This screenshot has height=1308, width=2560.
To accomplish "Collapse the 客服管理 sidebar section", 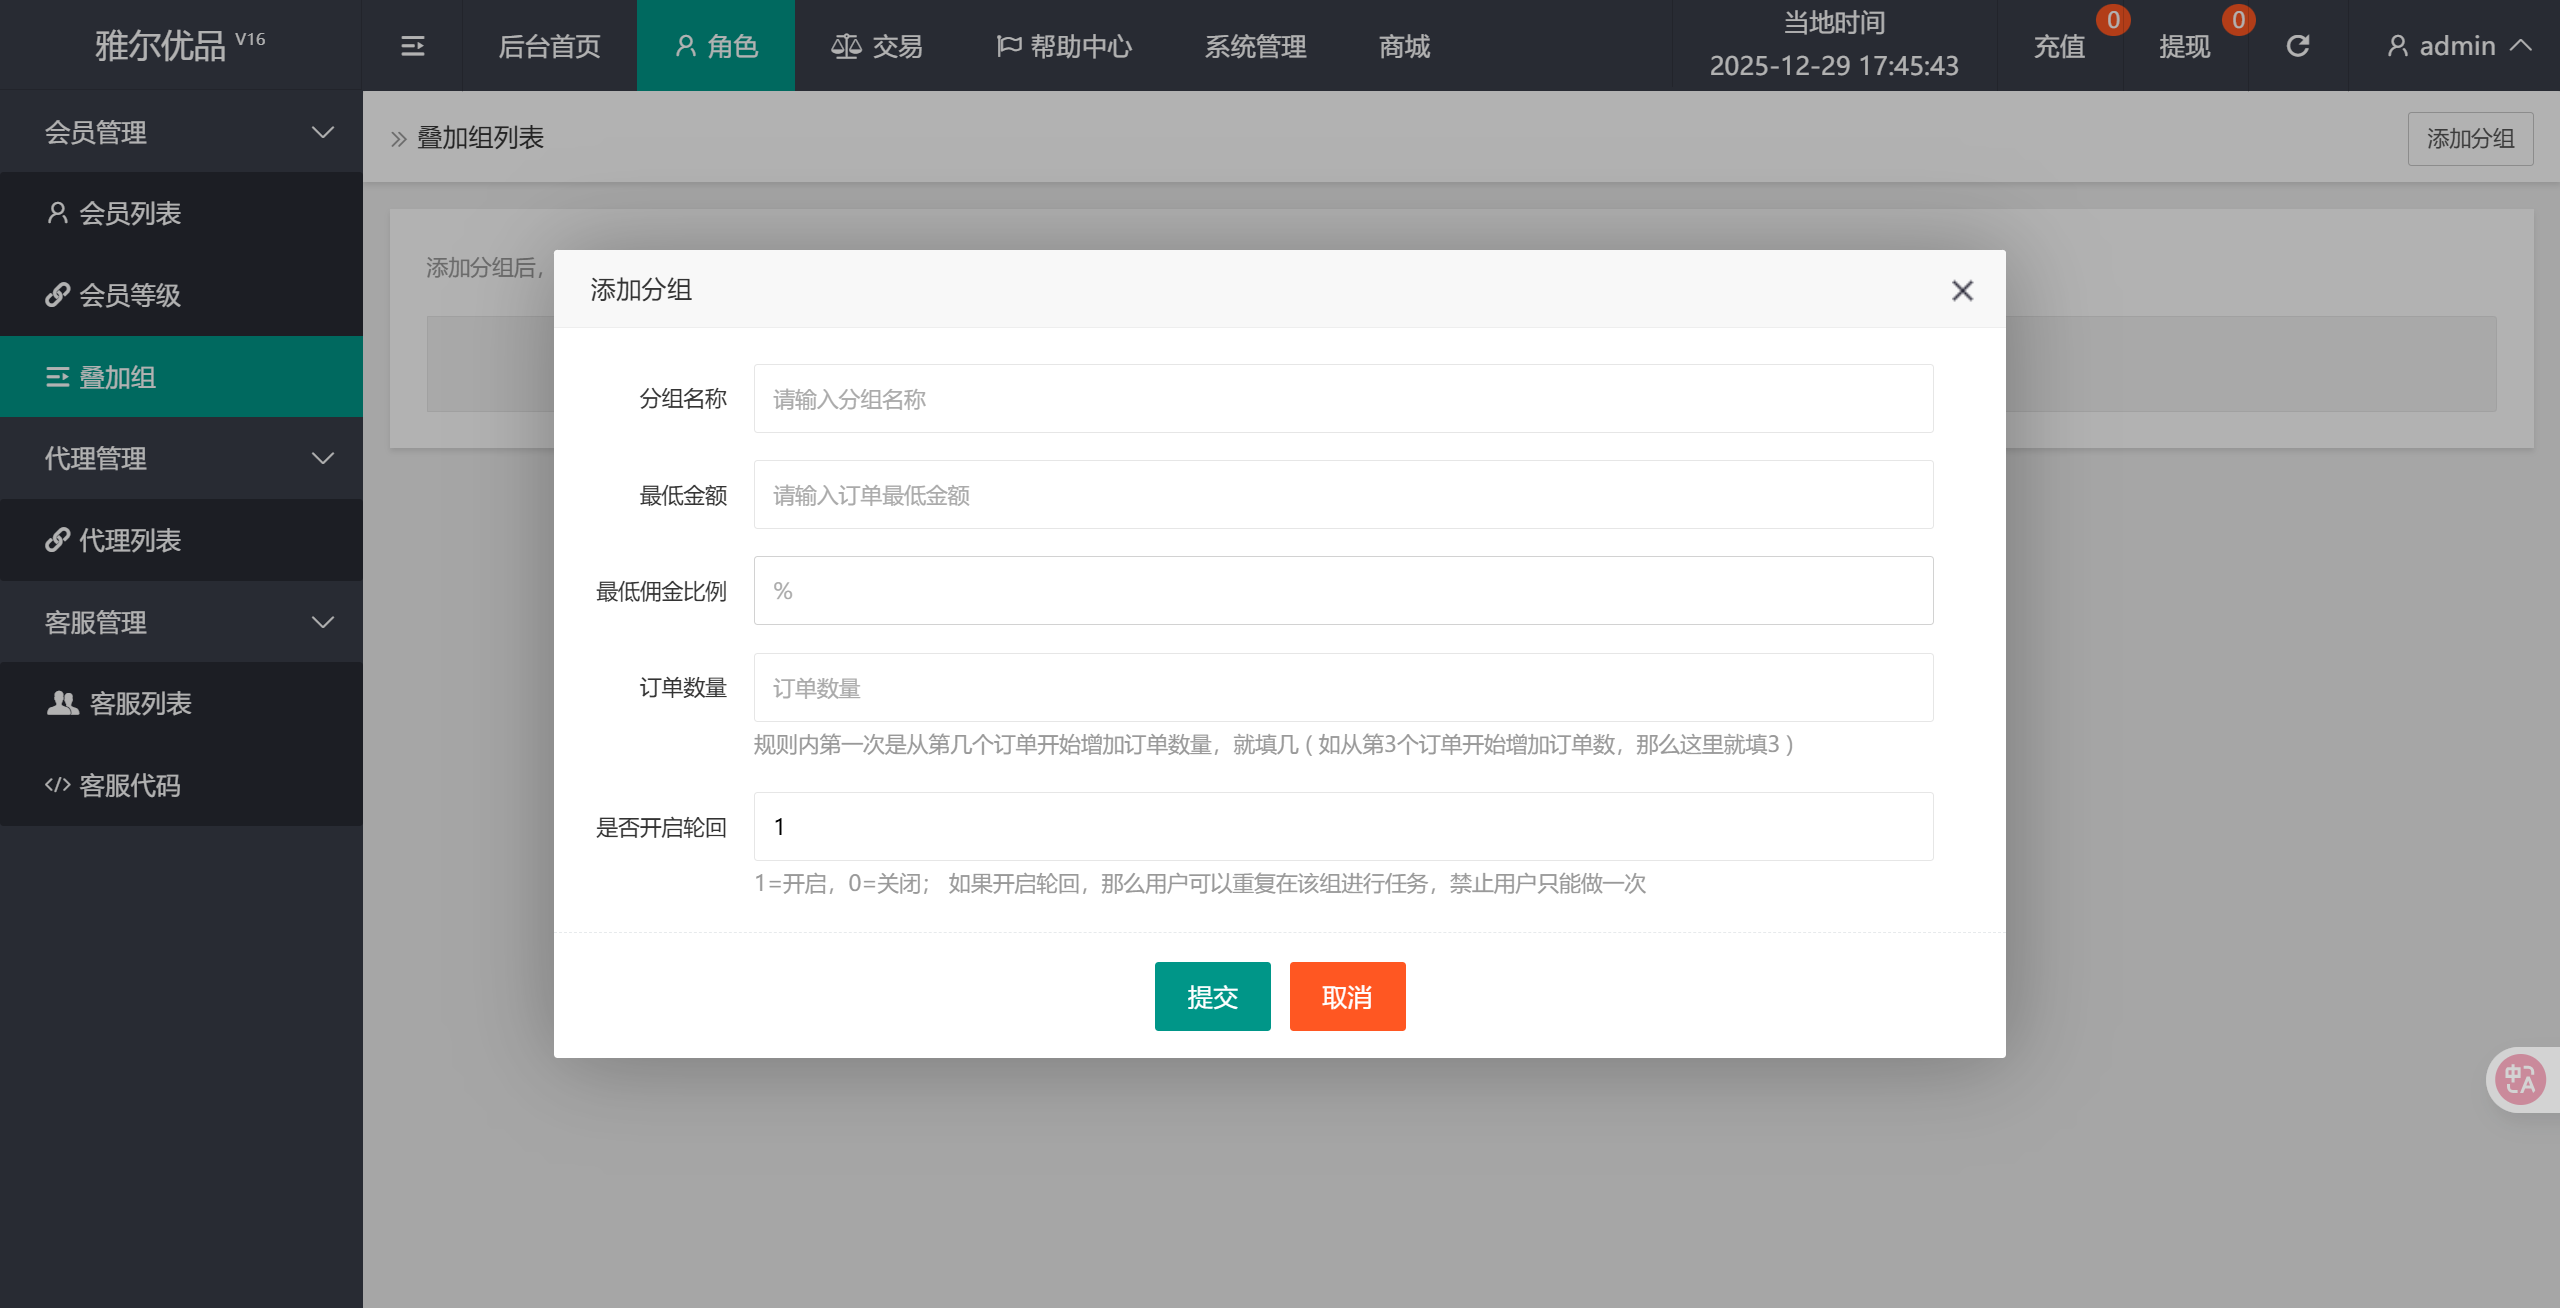I will tap(181, 622).
